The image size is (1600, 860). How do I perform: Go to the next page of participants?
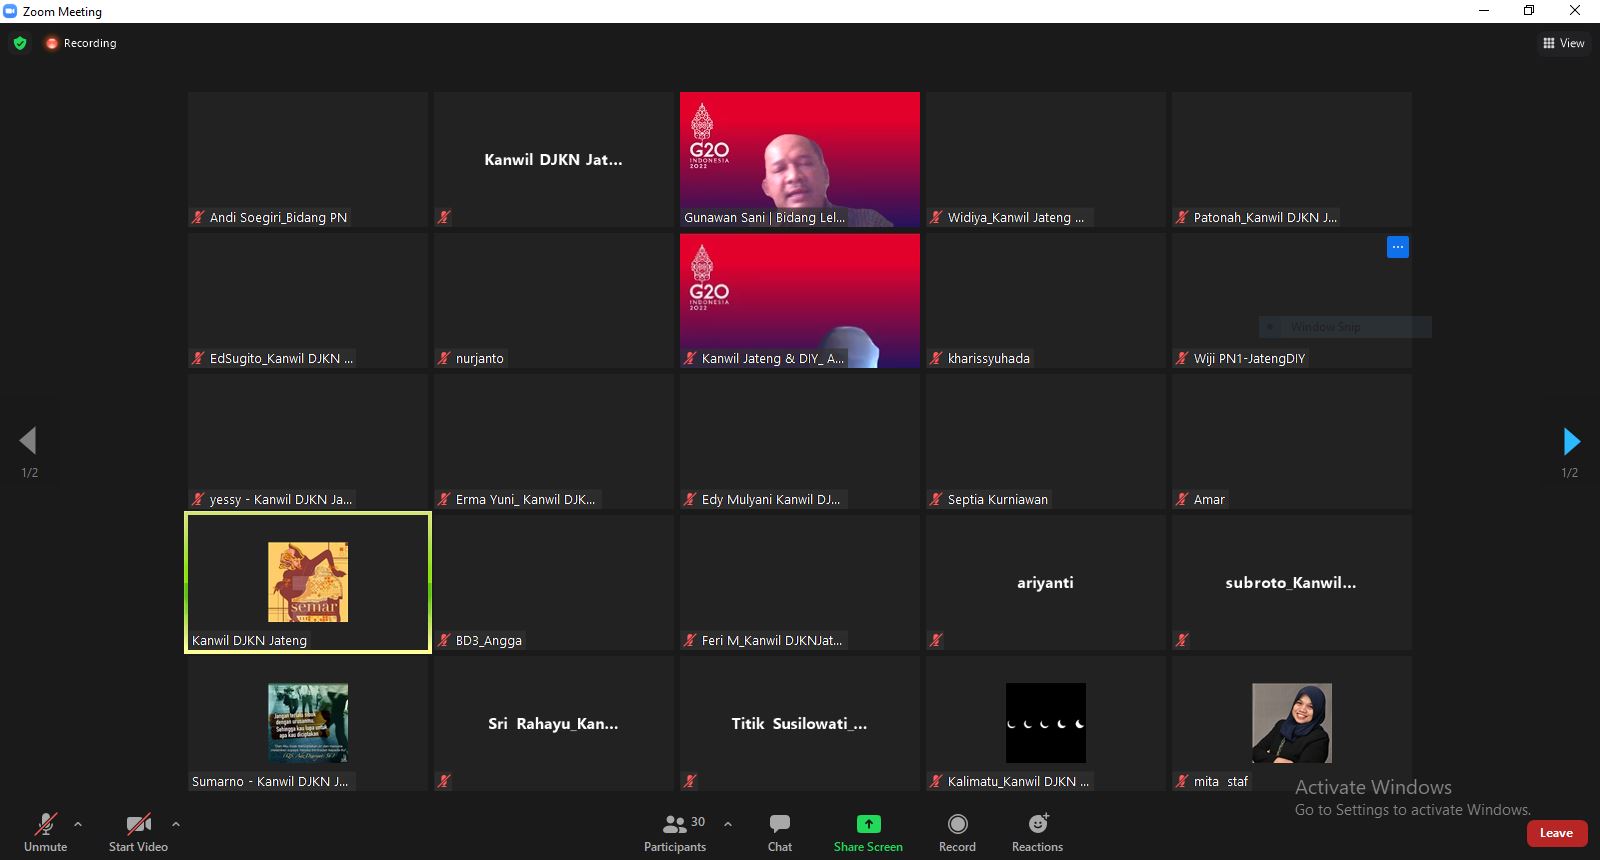[x=1570, y=441]
